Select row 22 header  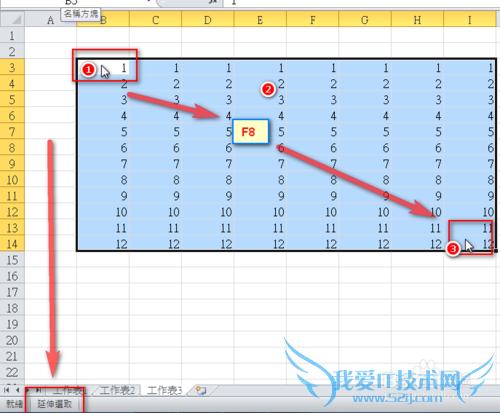(12, 372)
